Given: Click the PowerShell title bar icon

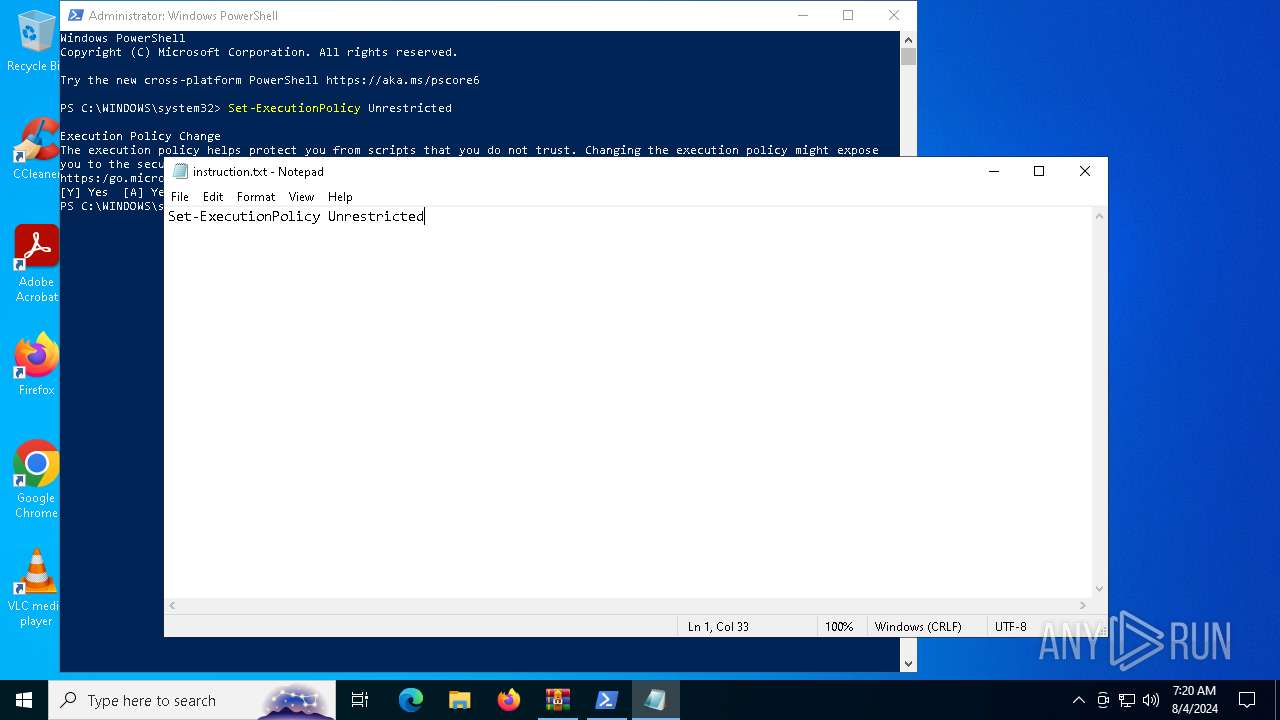Looking at the screenshot, I should (75, 15).
